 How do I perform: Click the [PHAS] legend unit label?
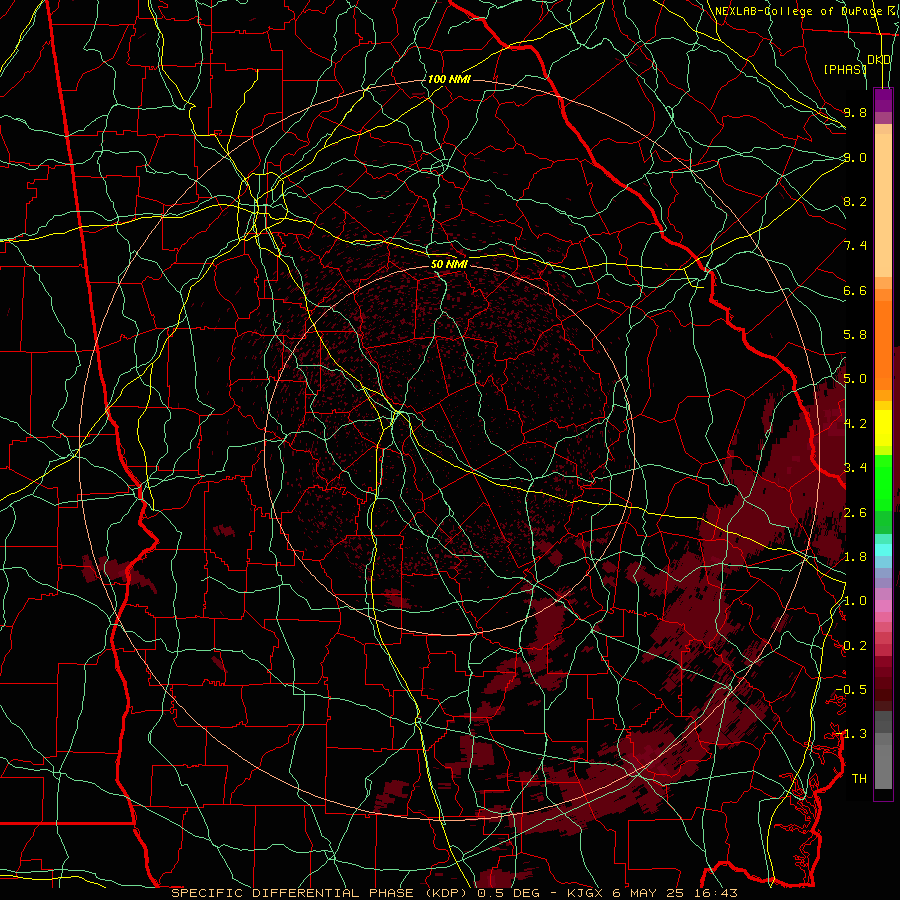pos(845,69)
